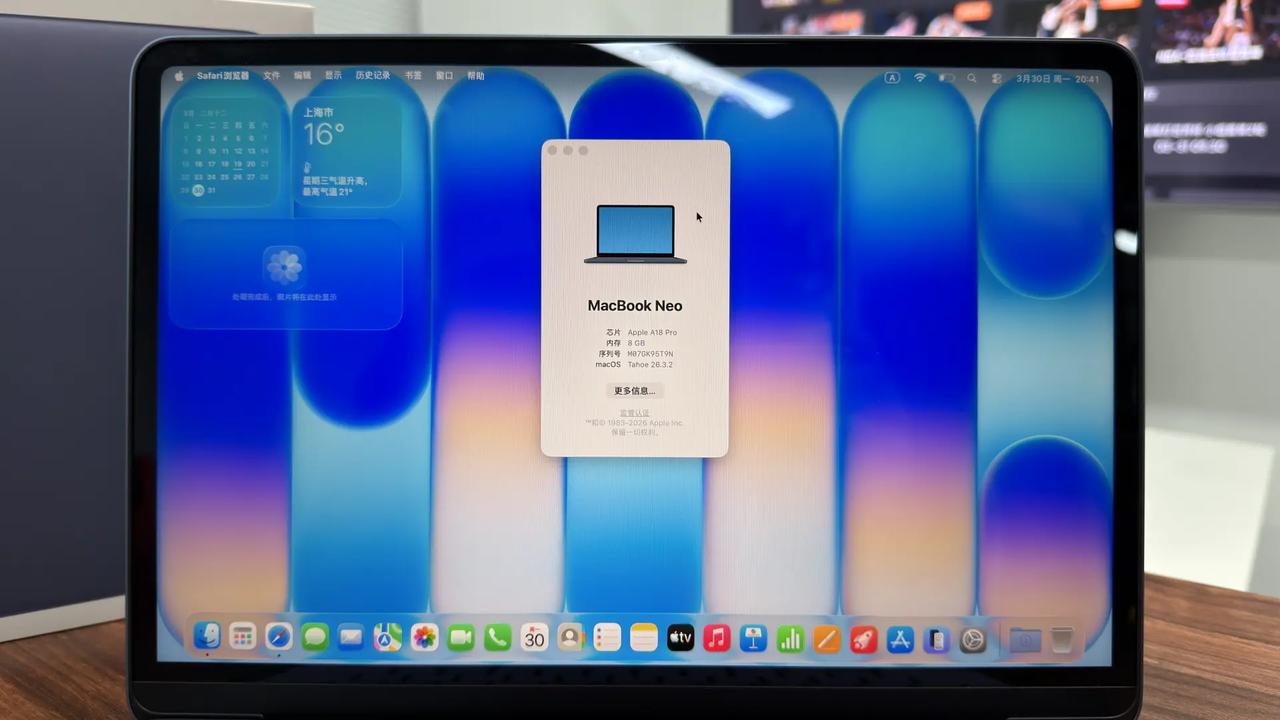Image resolution: width=1280 pixels, height=720 pixels.
Task: Open the yellow Notes app in Dock
Action: pos(644,637)
